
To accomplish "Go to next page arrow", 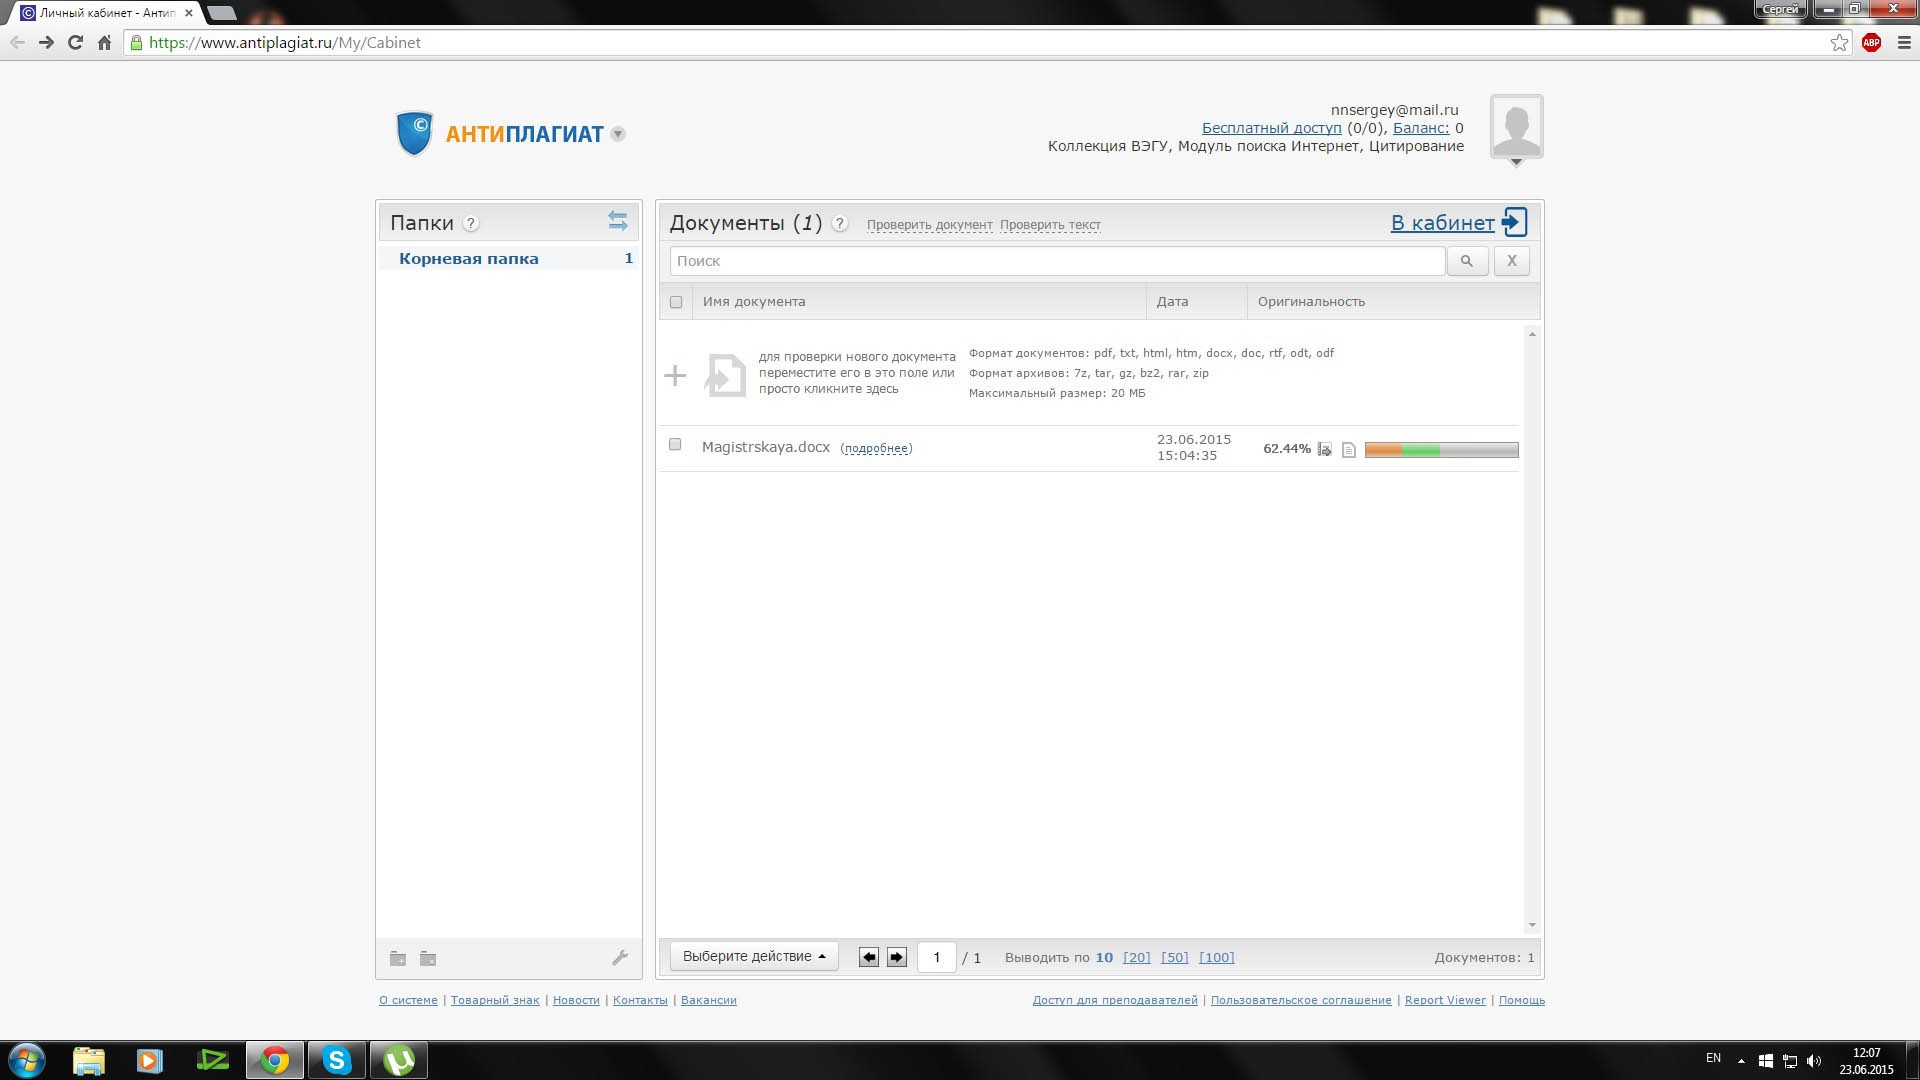I will [896, 958].
